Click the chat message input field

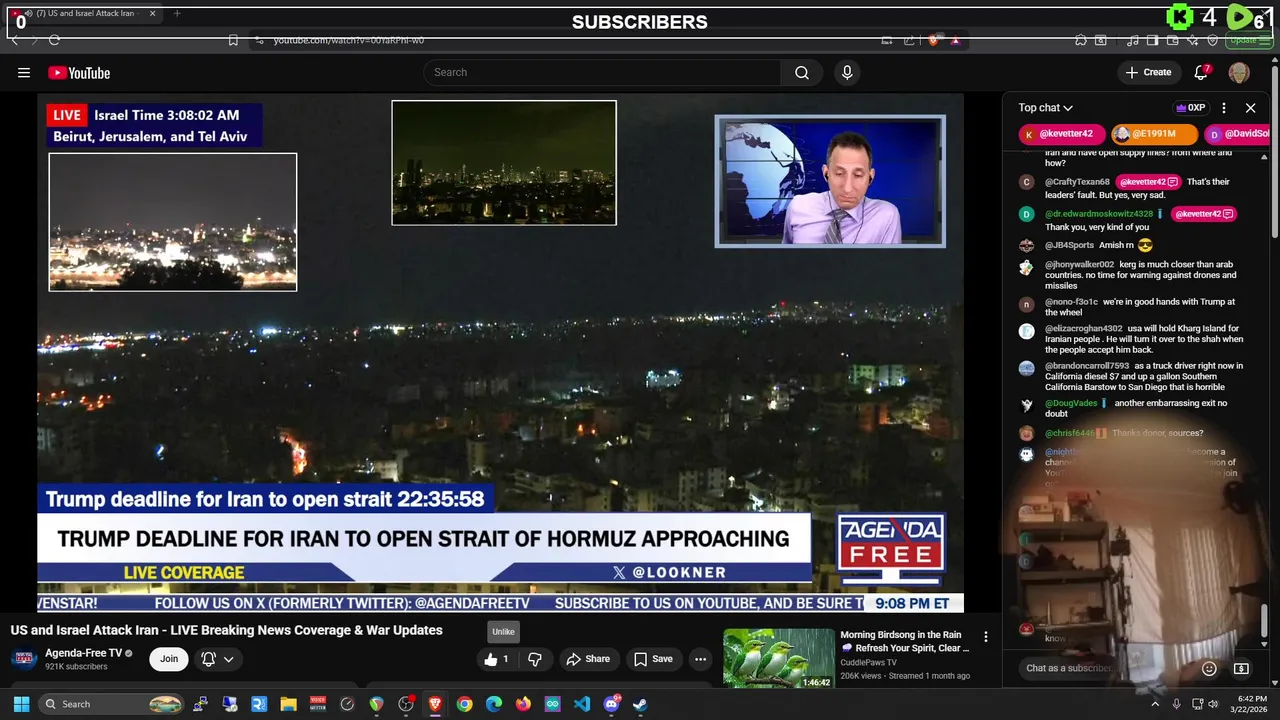click(x=1108, y=668)
